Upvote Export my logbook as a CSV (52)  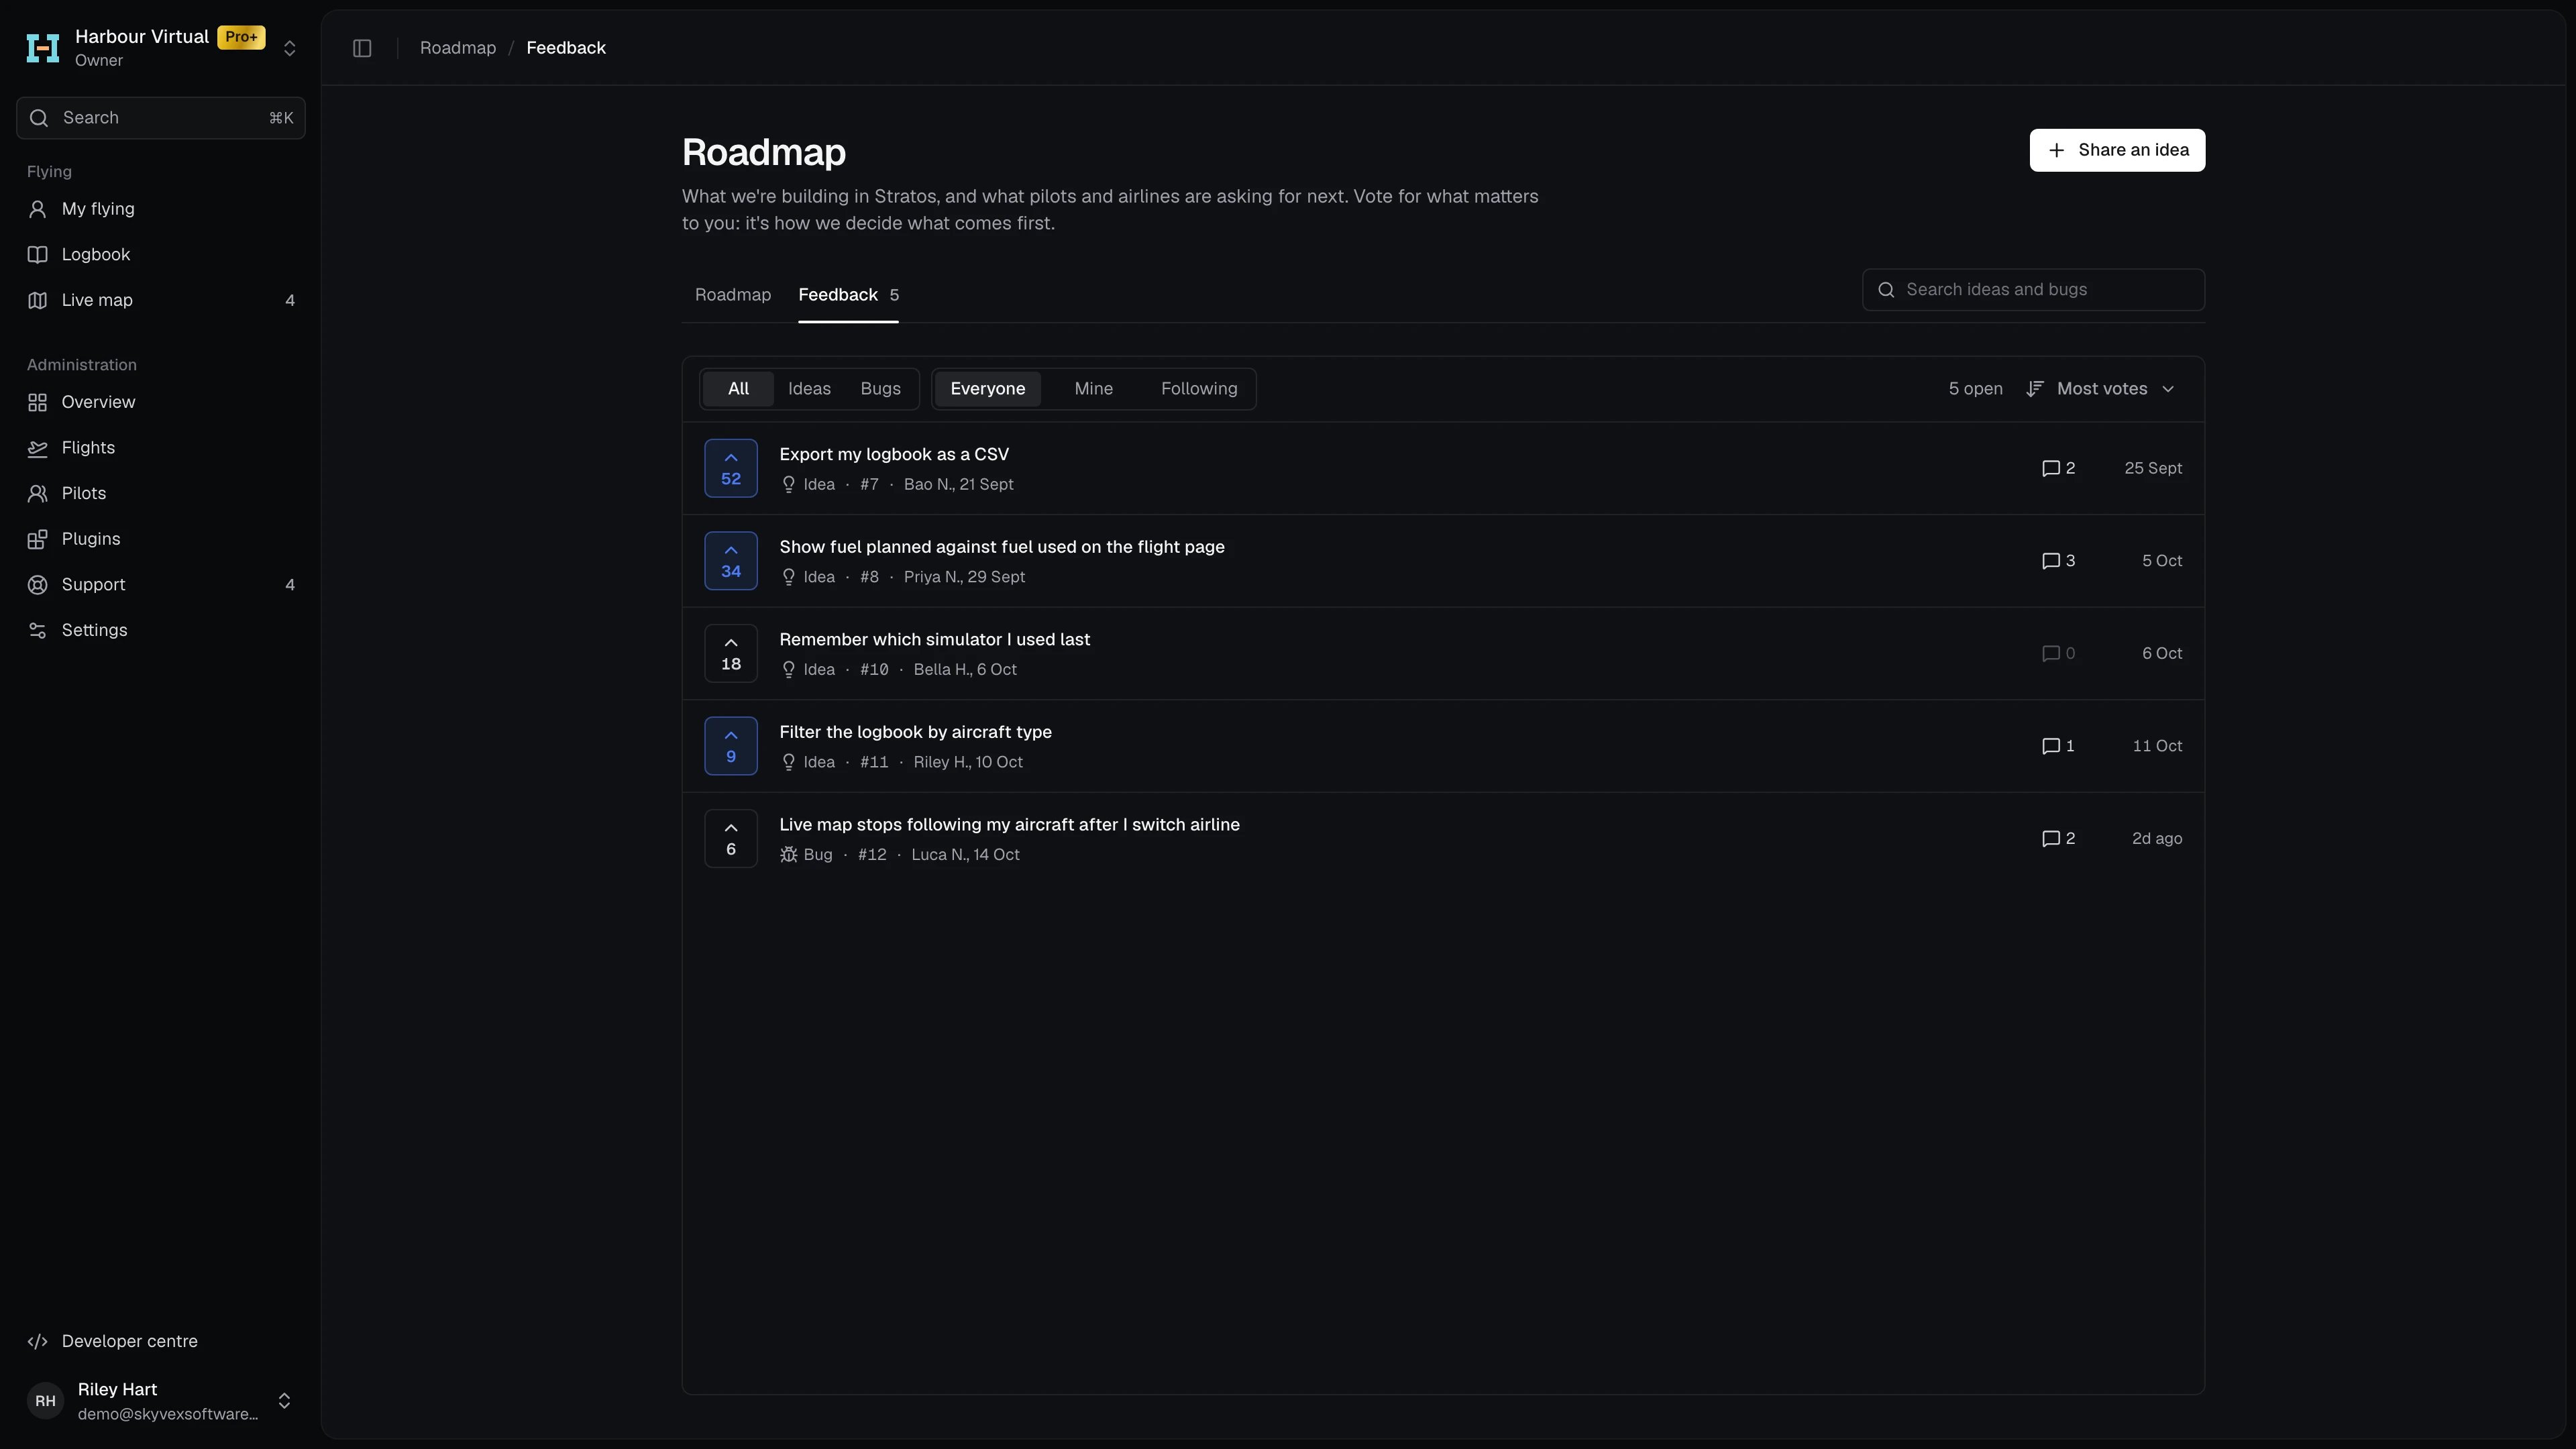tap(731, 468)
